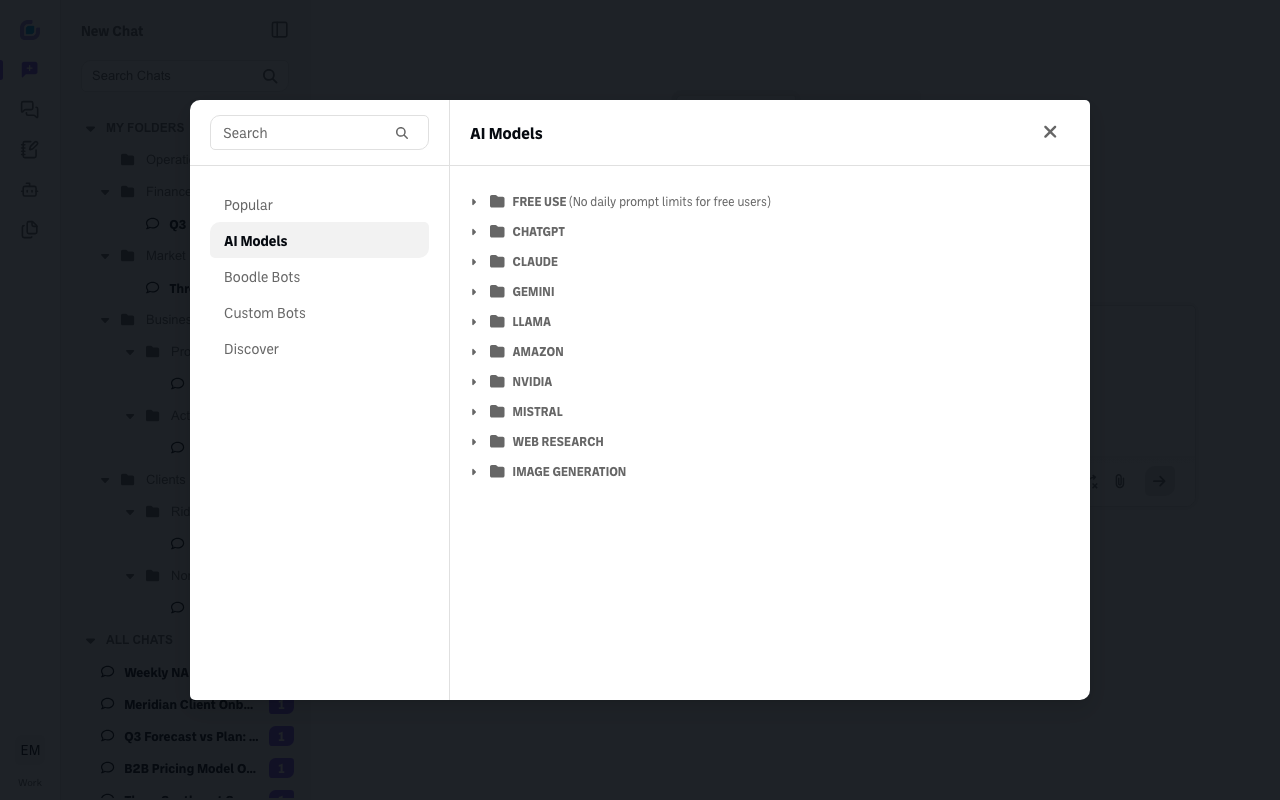Viewport: 1280px width, 800px height.
Task: Collapse the ALL CHATS section
Action: (90, 640)
